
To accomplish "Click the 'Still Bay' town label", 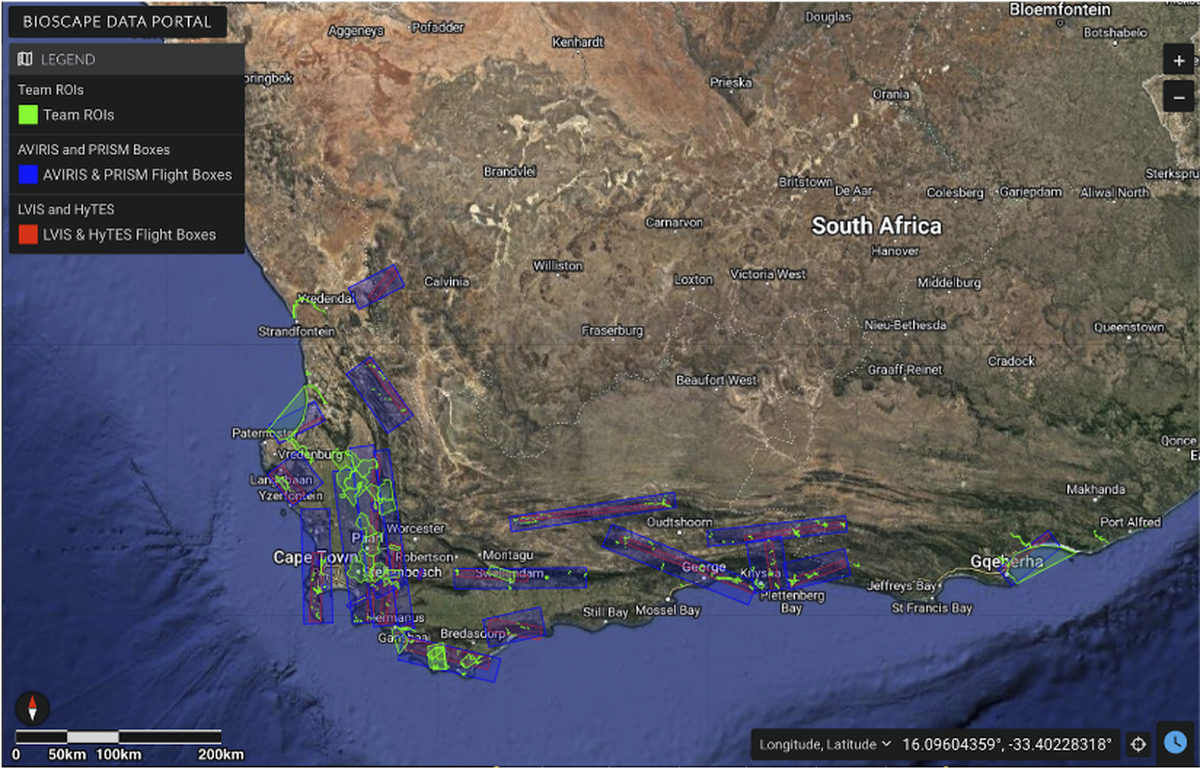I will 605,612.
